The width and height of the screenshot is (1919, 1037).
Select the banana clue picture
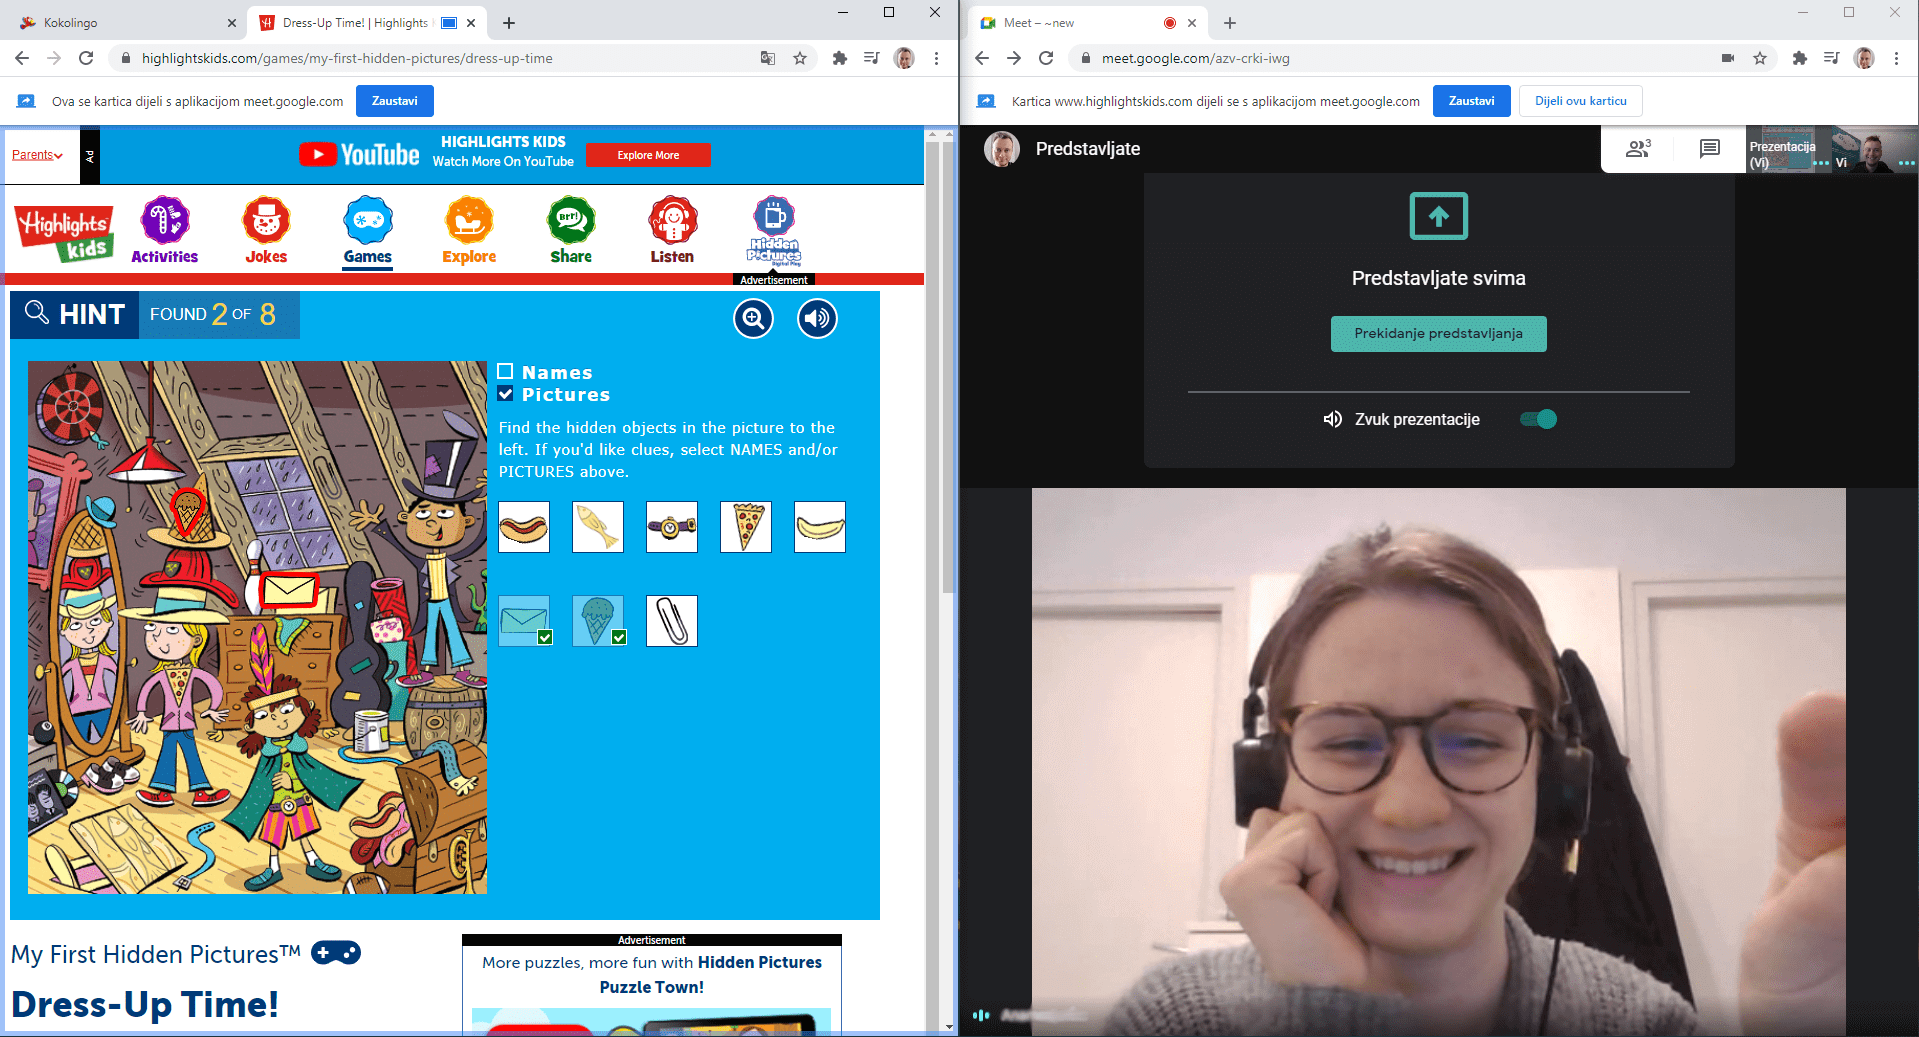click(820, 527)
